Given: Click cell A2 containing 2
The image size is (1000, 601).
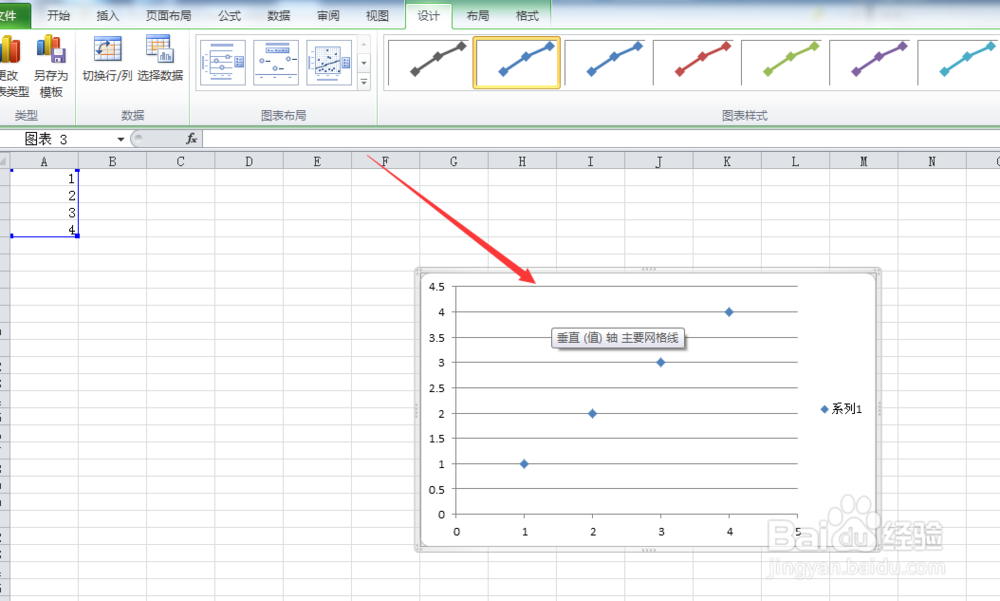Looking at the screenshot, I should 44,195.
